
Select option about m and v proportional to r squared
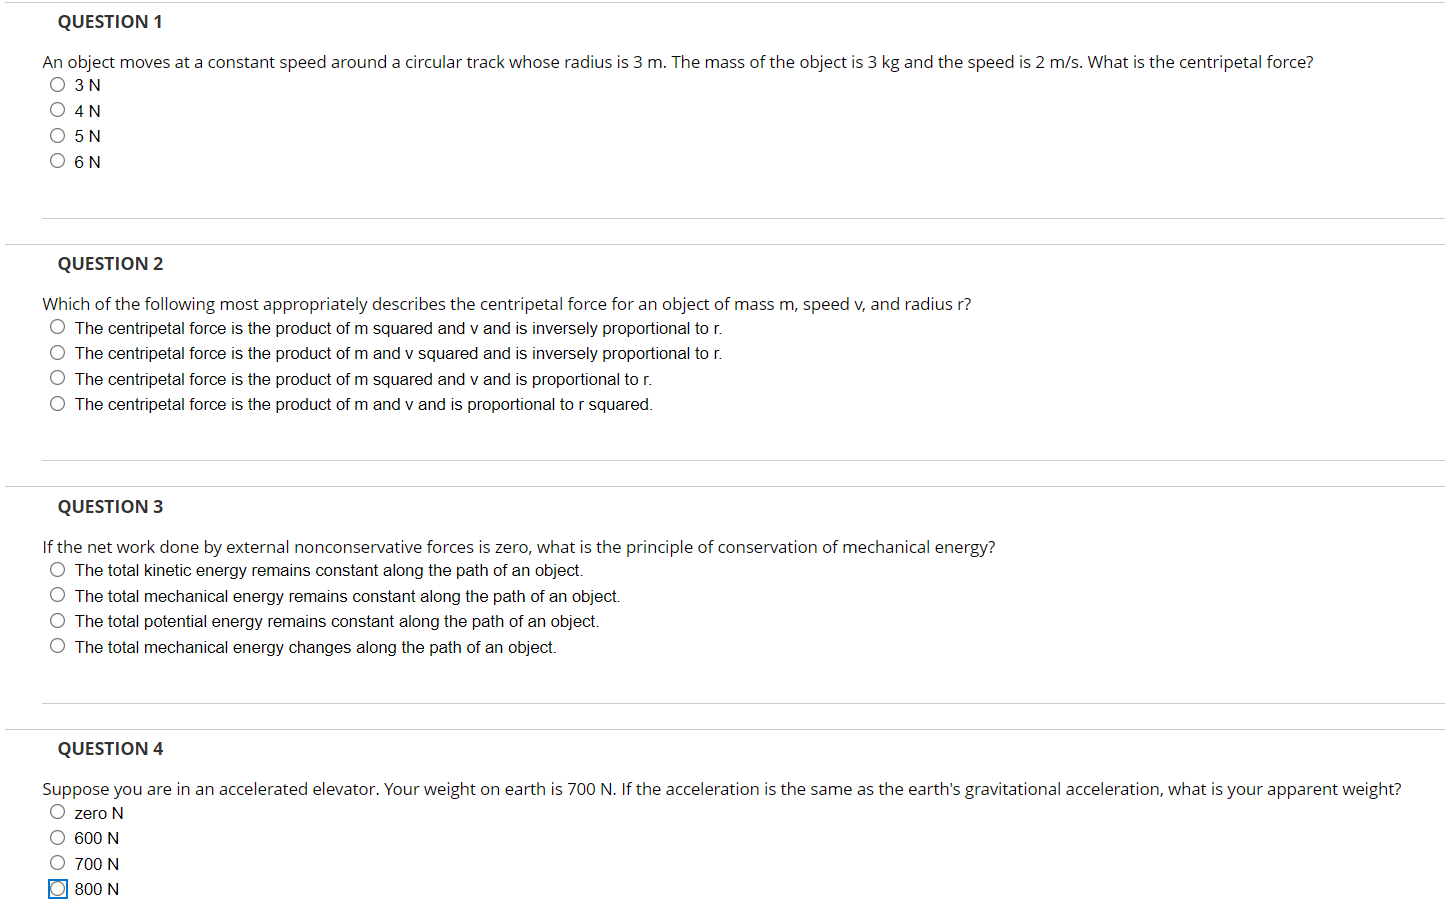(x=57, y=403)
